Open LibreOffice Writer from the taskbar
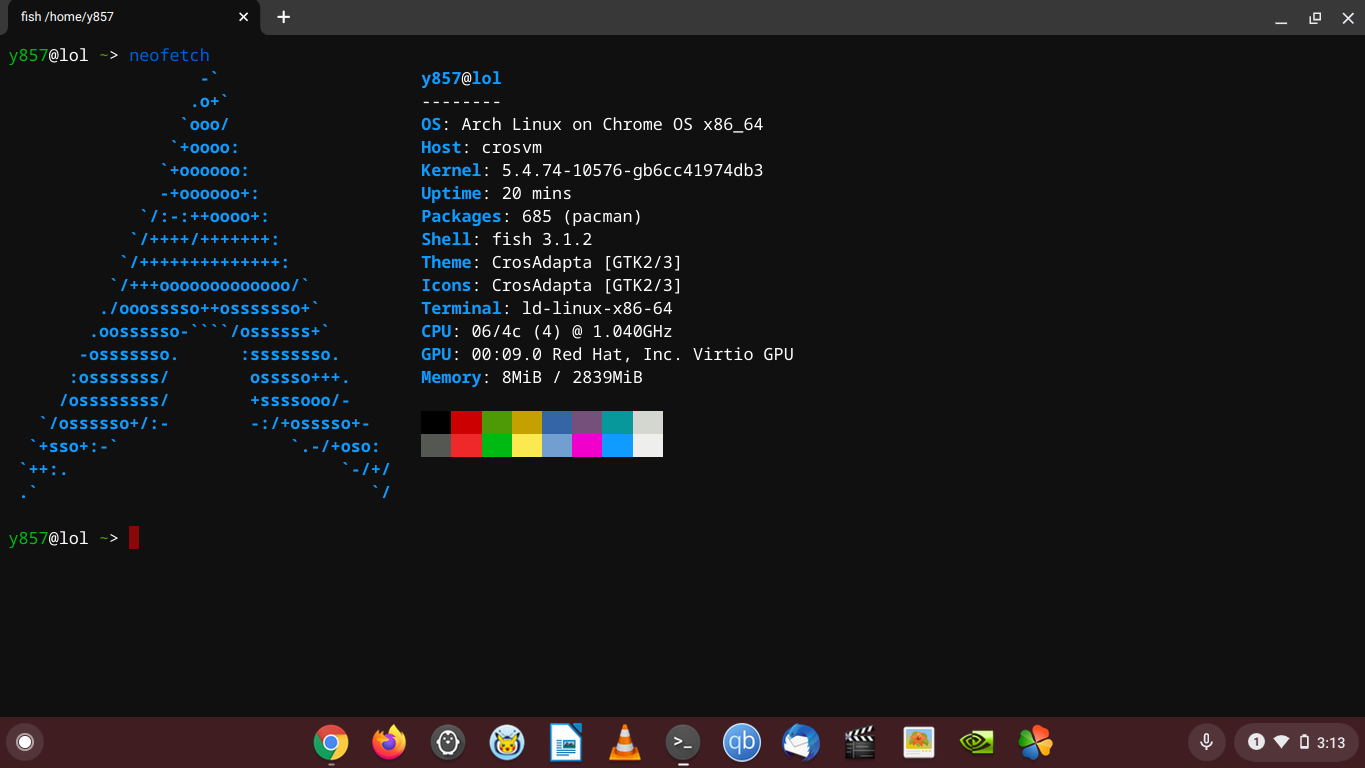The height and width of the screenshot is (768, 1365). click(x=565, y=742)
